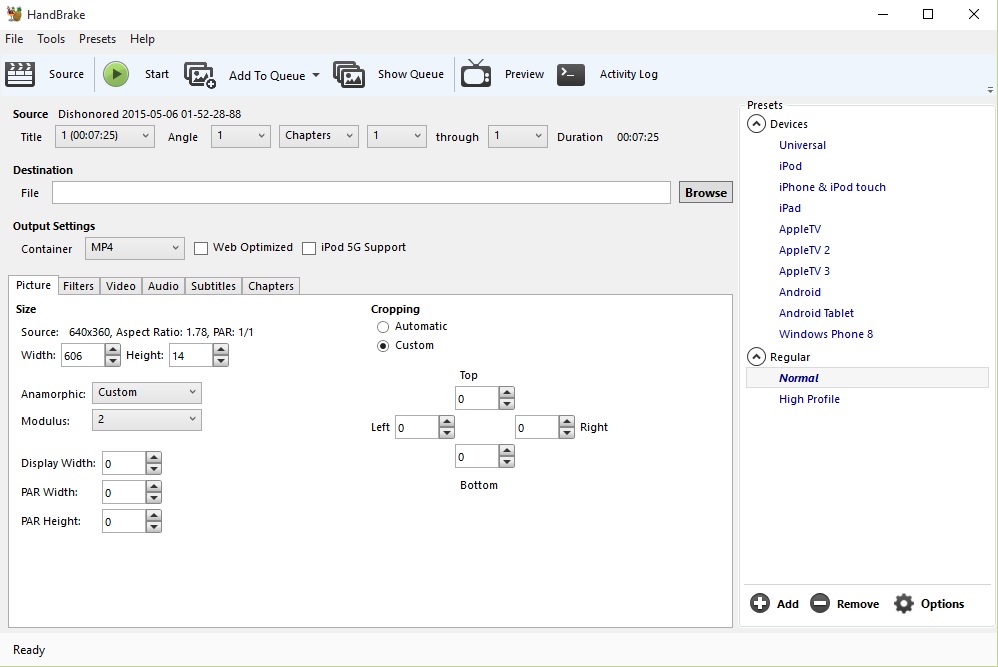Open the File menu
998x667 pixels.
(14, 39)
